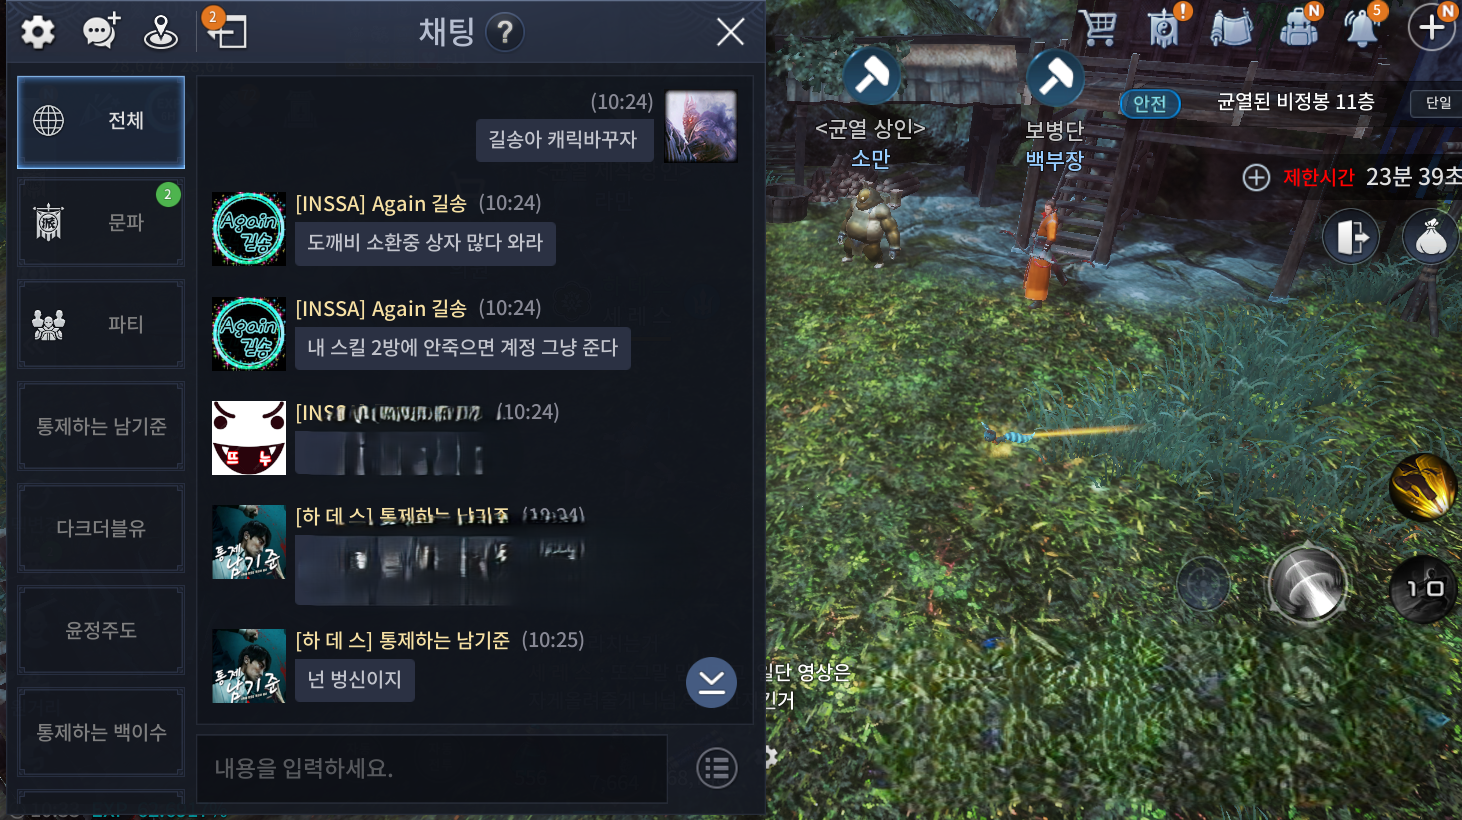The image size is (1462, 820).
Task: Open whisper with 다크더블유
Action: click(101, 528)
